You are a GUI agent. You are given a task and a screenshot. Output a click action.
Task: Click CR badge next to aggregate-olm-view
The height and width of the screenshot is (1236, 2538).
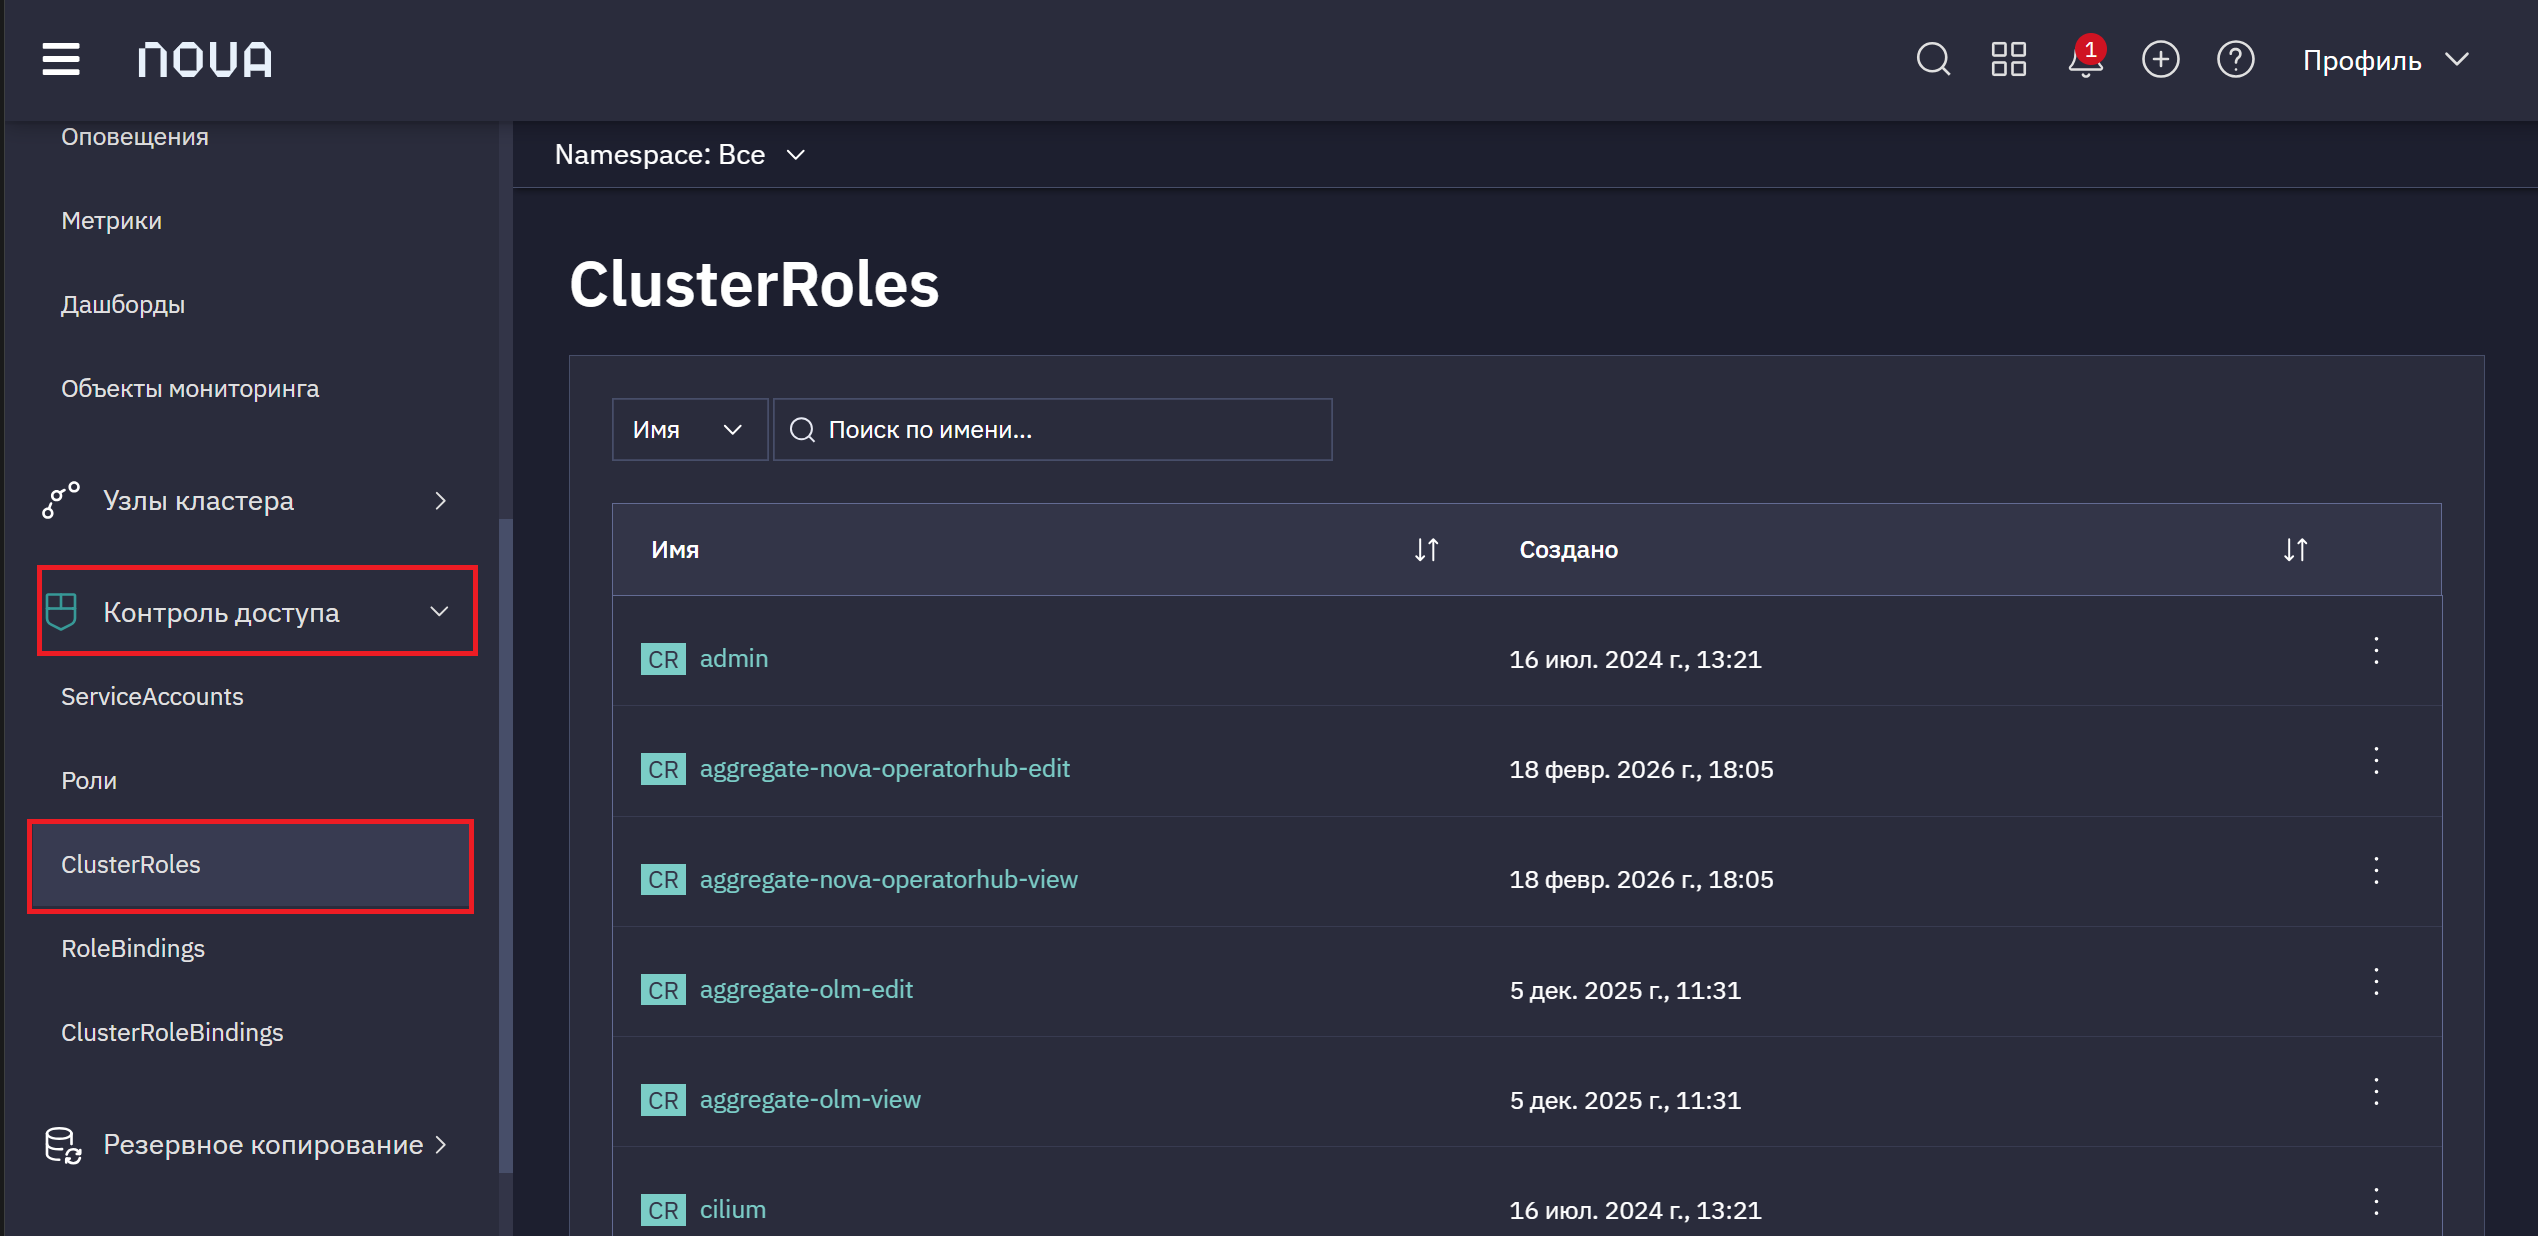663,1101
